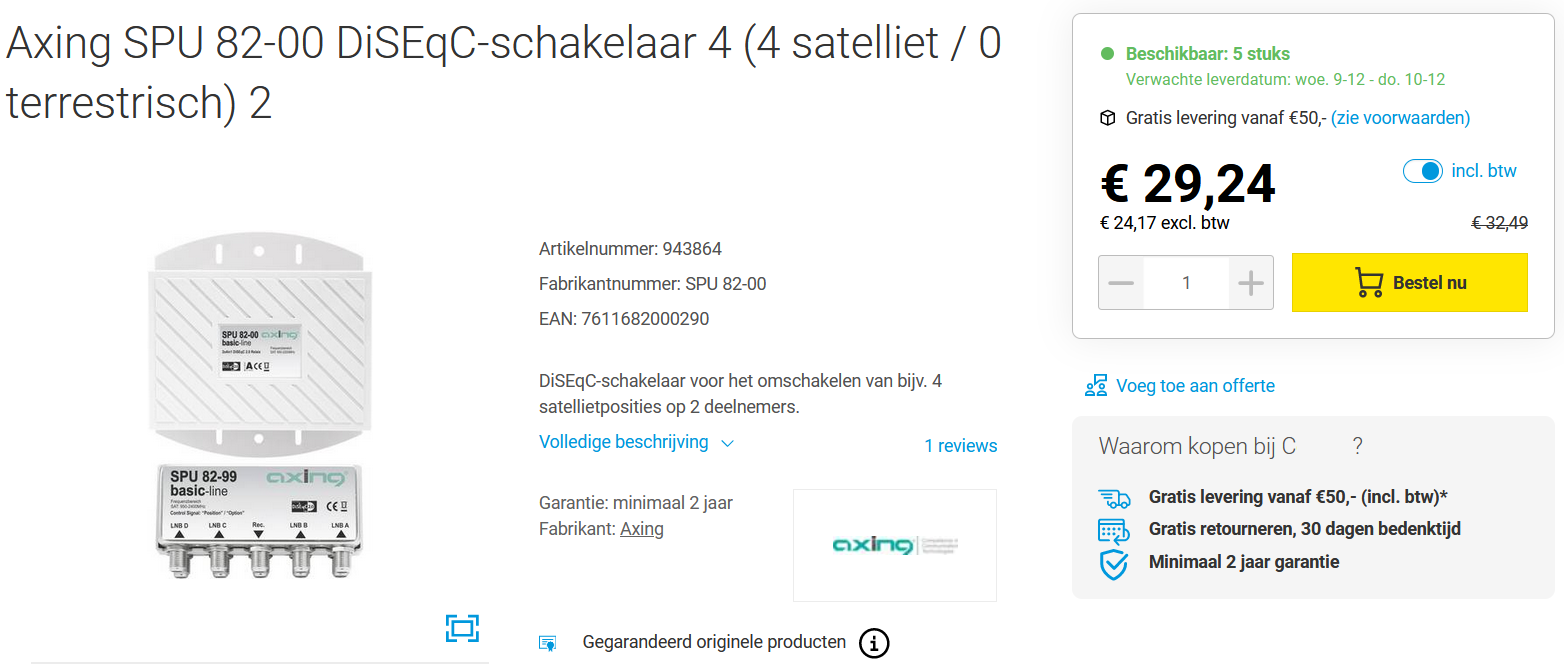Image resolution: width=1564 pixels, height=670 pixels.
Task: Click the guaranteed original products certificate icon
Action: 547,643
